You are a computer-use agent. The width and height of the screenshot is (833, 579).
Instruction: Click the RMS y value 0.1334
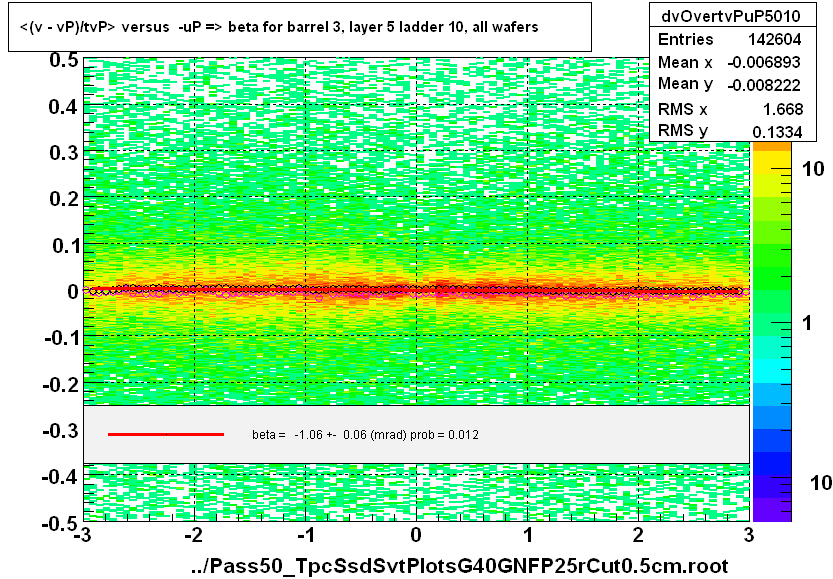tap(777, 131)
